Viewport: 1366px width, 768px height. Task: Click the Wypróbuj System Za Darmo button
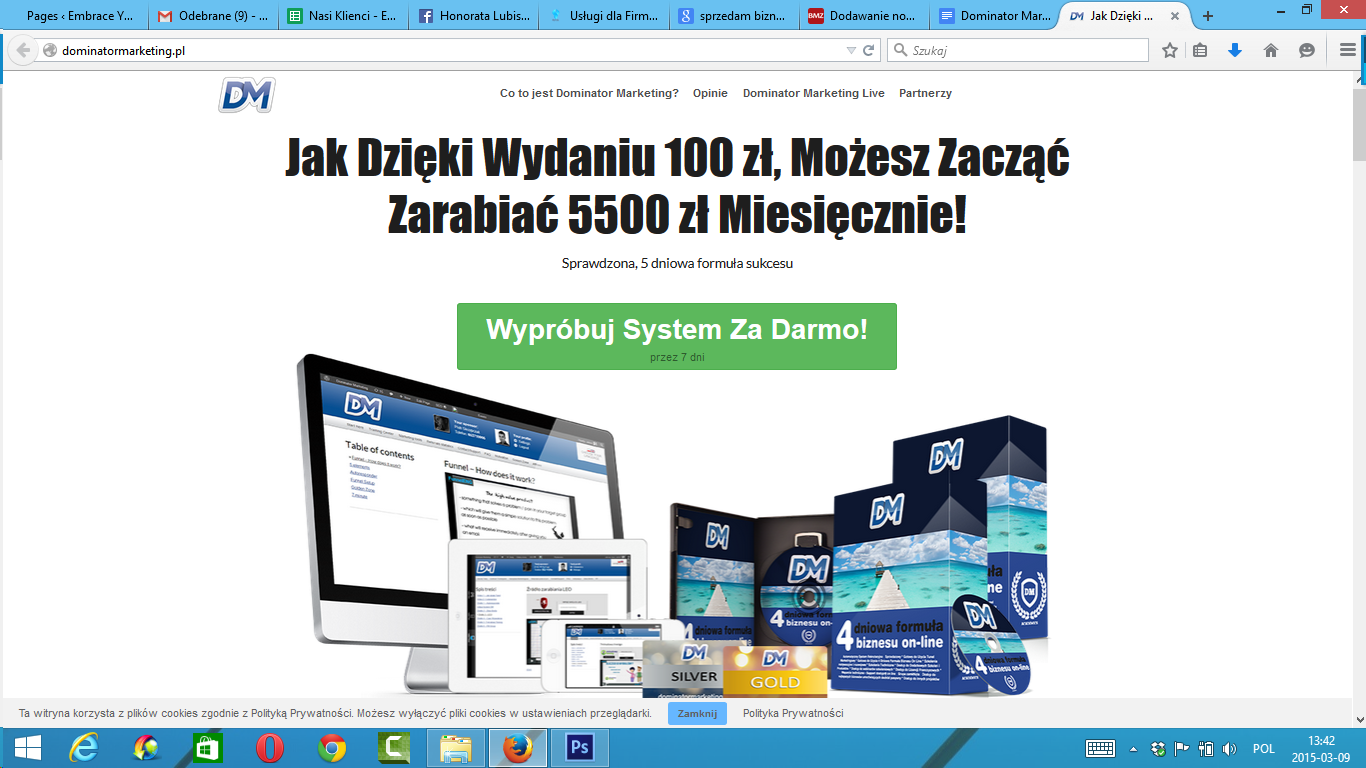(x=676, y=336)
